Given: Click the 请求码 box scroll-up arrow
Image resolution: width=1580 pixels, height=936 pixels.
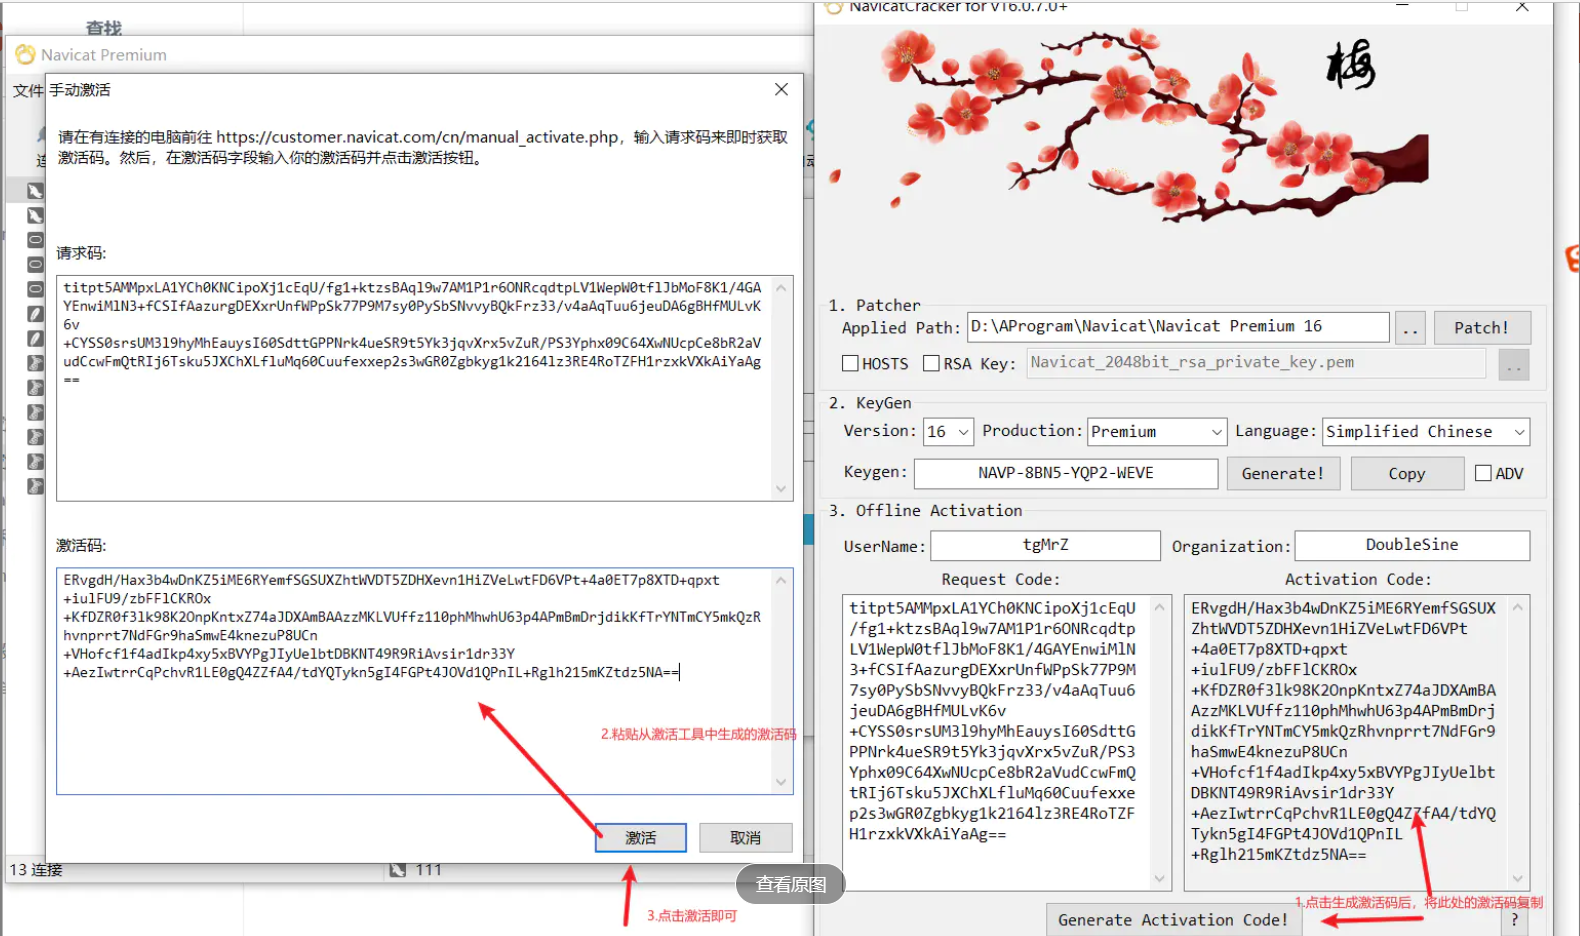Looking at the screenshot, I should (781, 287).
